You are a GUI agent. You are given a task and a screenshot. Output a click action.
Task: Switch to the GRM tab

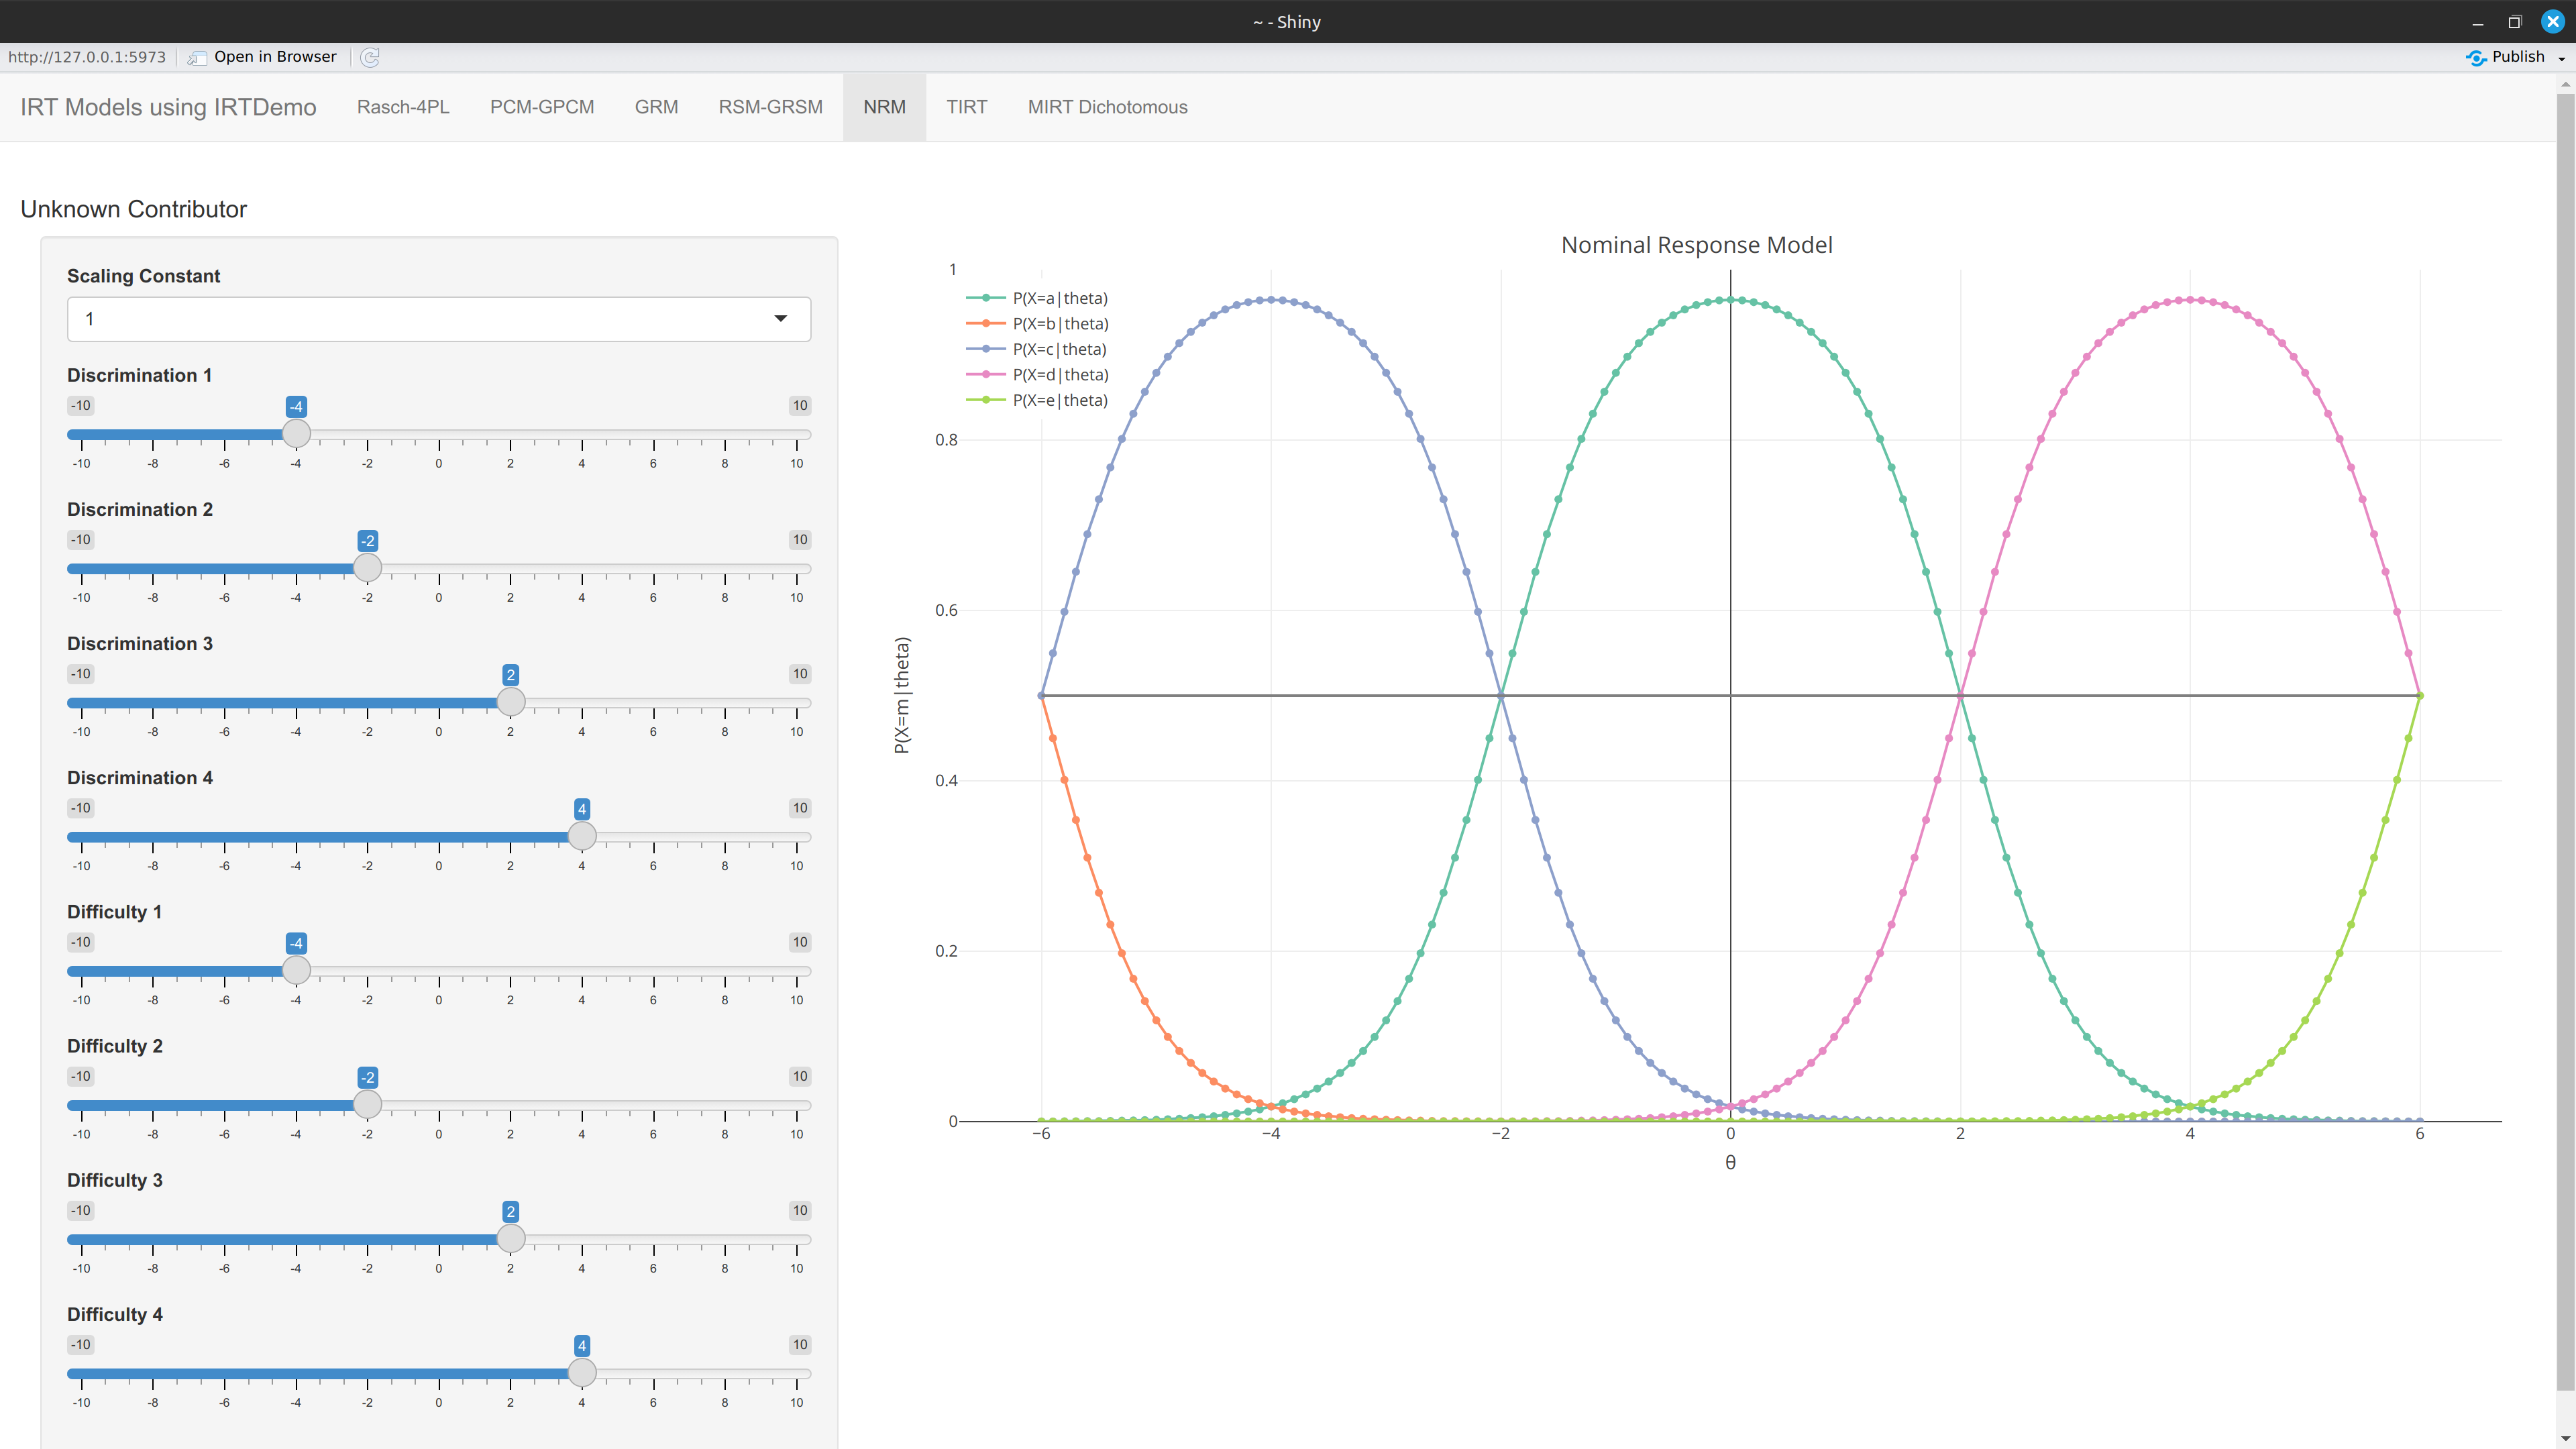[656, 107]
